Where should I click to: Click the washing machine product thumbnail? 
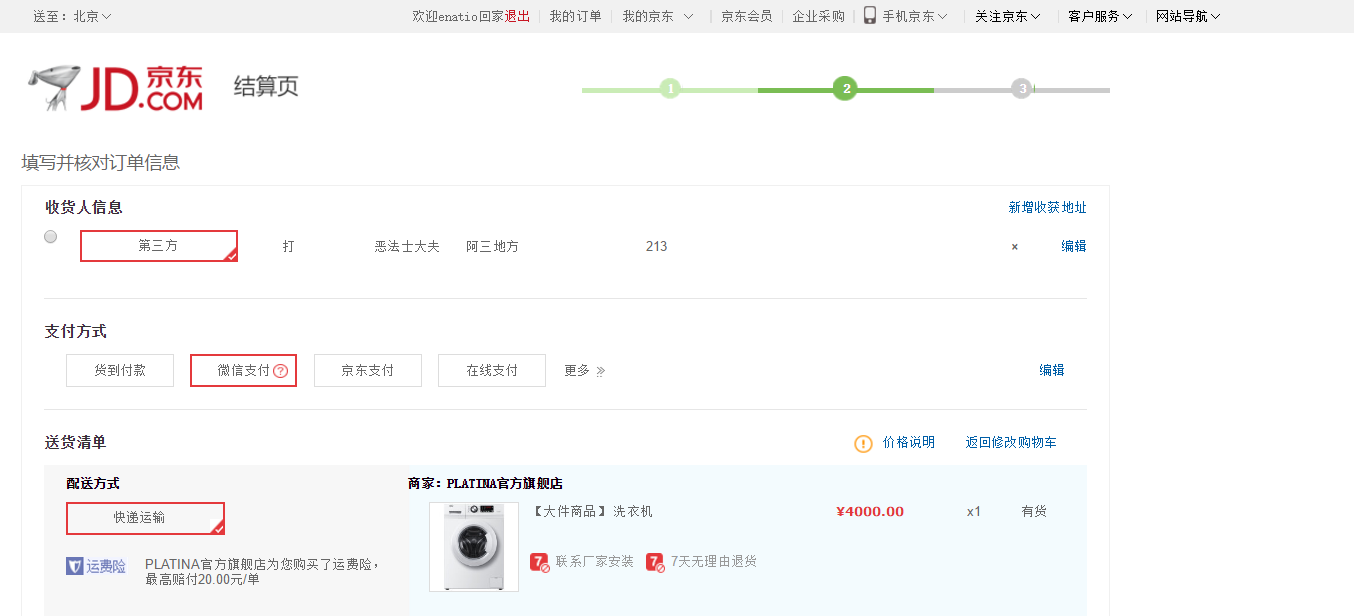[x=473, y=547]
